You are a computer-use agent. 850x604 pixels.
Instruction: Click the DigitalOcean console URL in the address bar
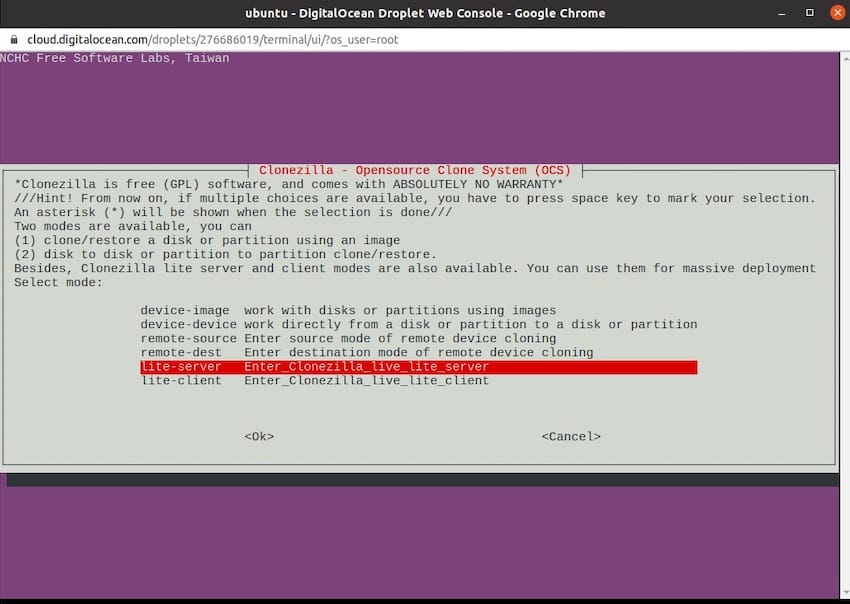pyautogui.click(x=212, y=40)
